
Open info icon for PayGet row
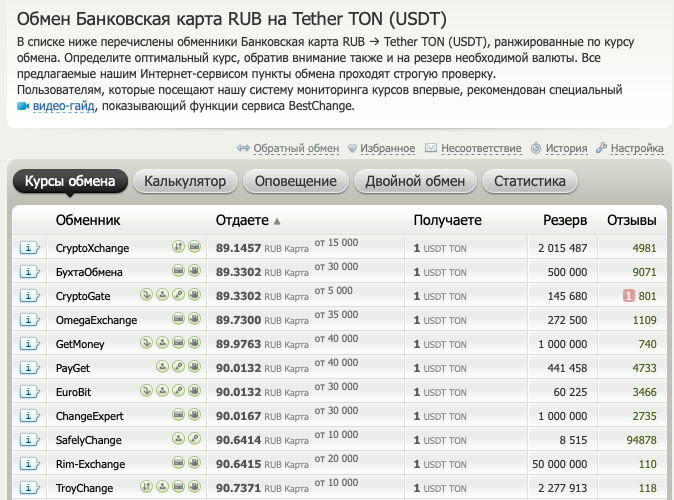(29, 368)
